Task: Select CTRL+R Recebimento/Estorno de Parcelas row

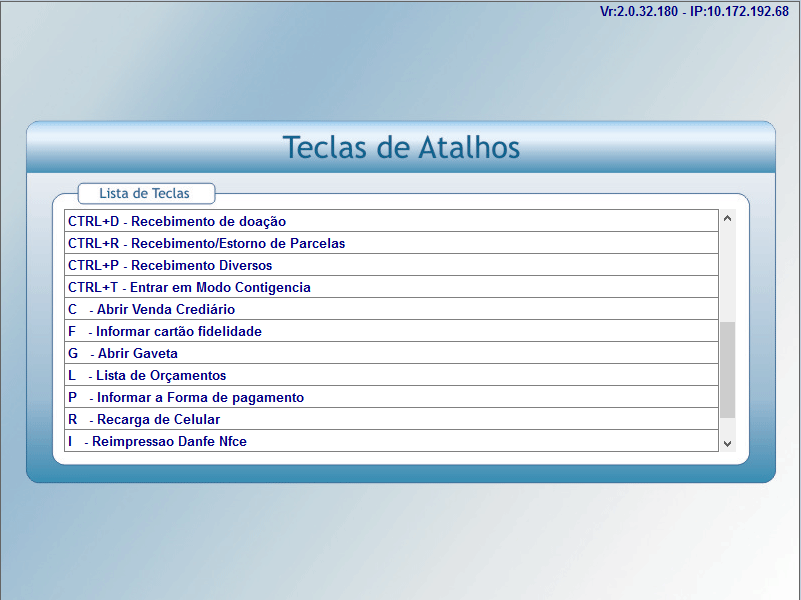Action: [x=391, y=243]
